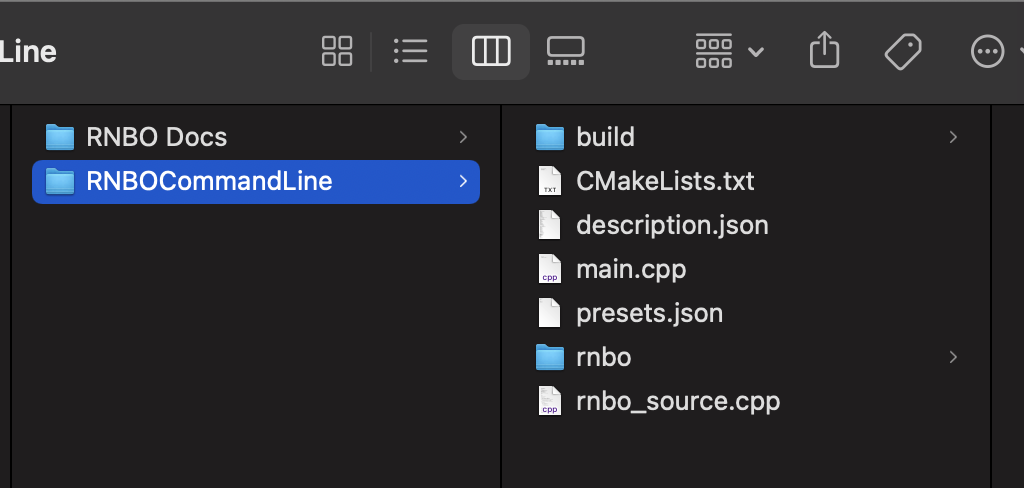
Task: Click the presets.json file icon
Action: click(x=550, y=313)
